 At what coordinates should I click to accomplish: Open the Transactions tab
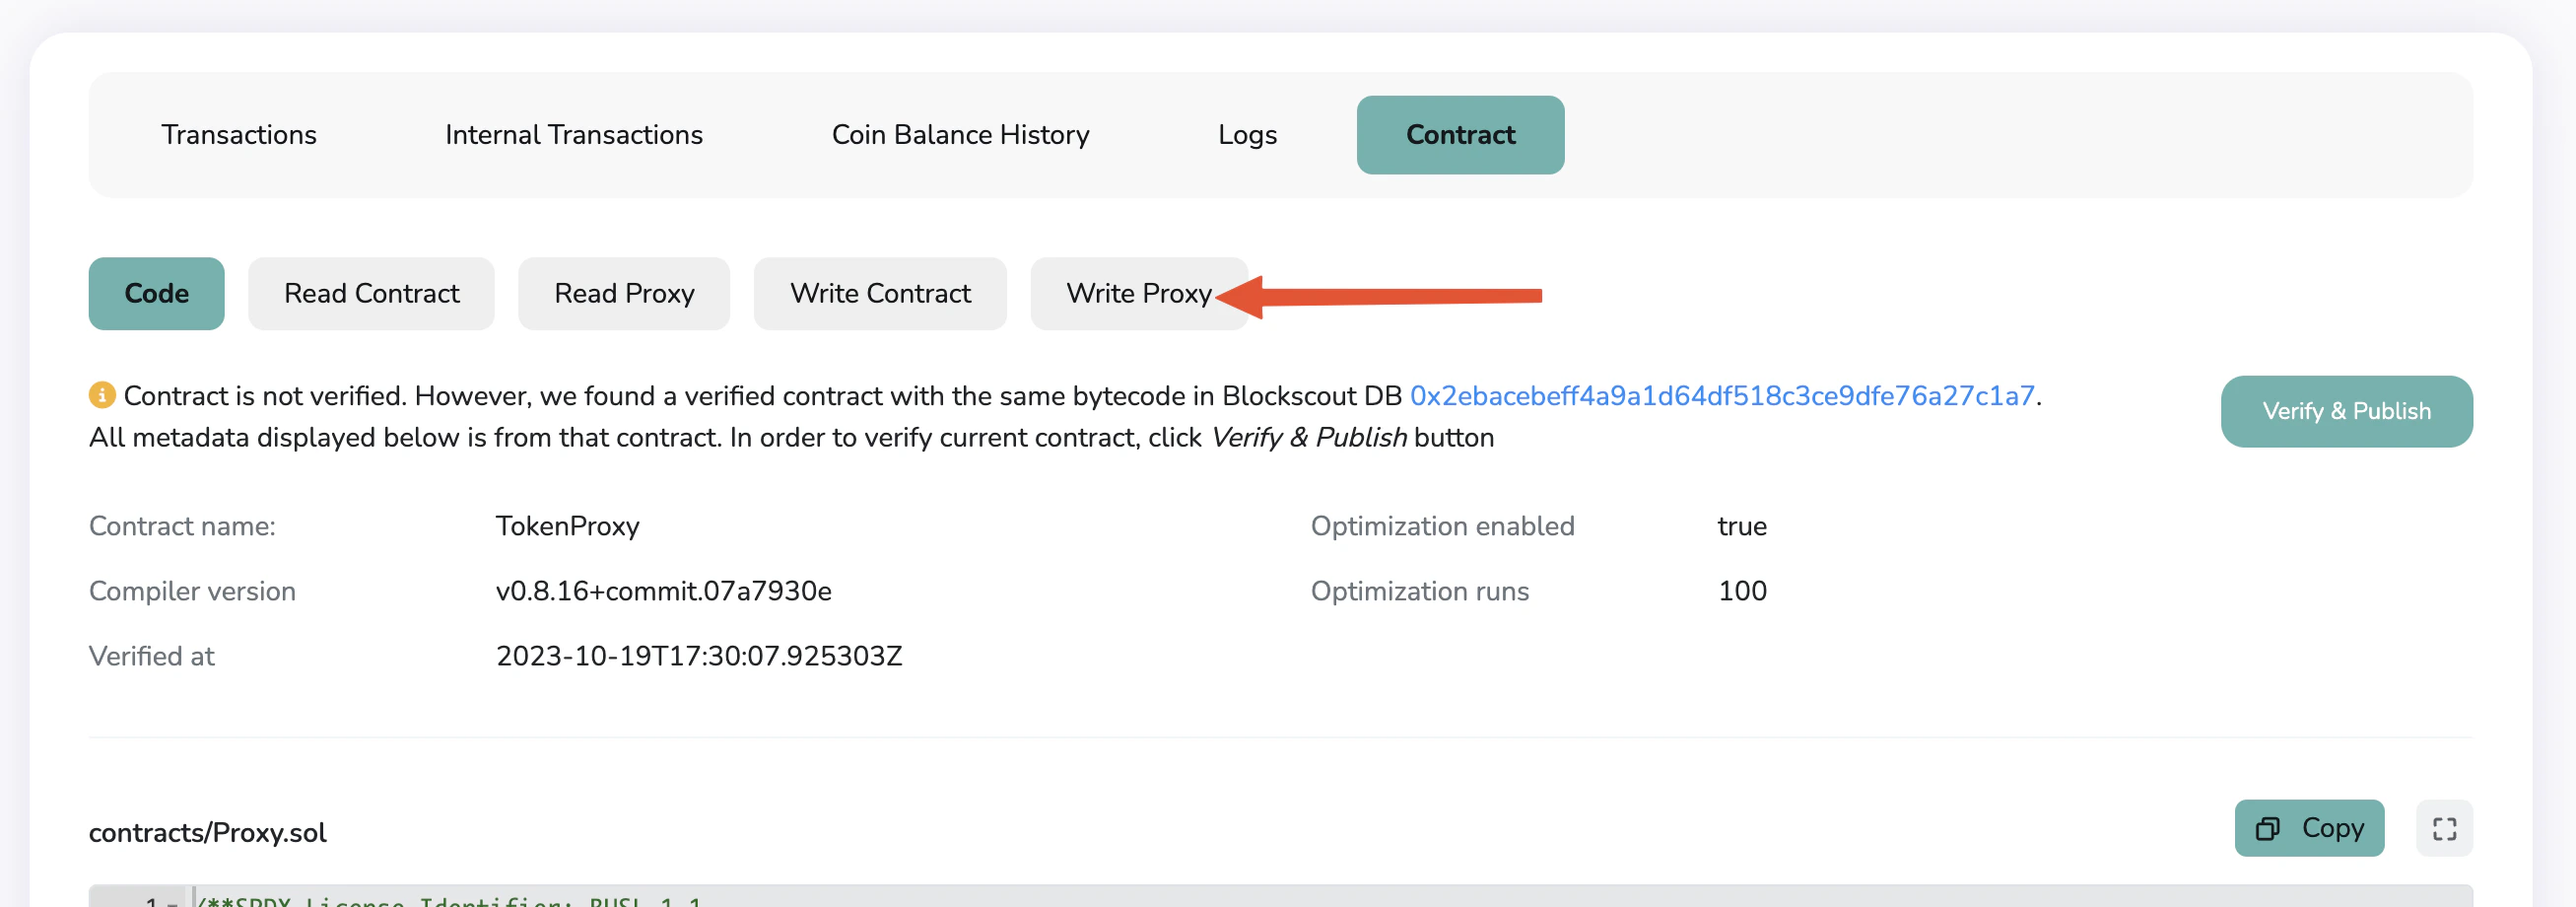click(x=239, y=134)
